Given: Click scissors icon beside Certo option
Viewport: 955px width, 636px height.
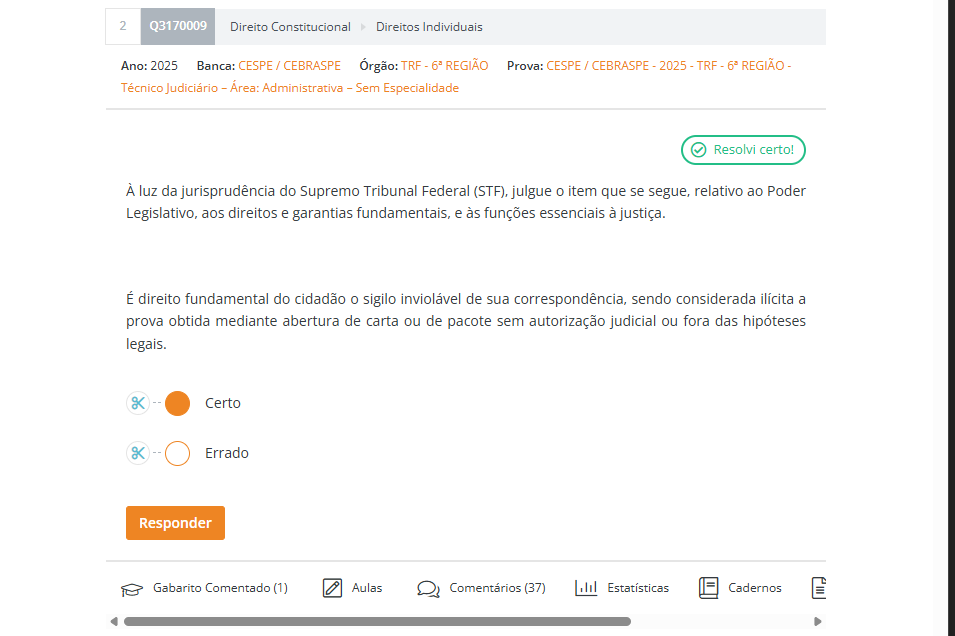Looking at the screenshot, I should [138, 403].
